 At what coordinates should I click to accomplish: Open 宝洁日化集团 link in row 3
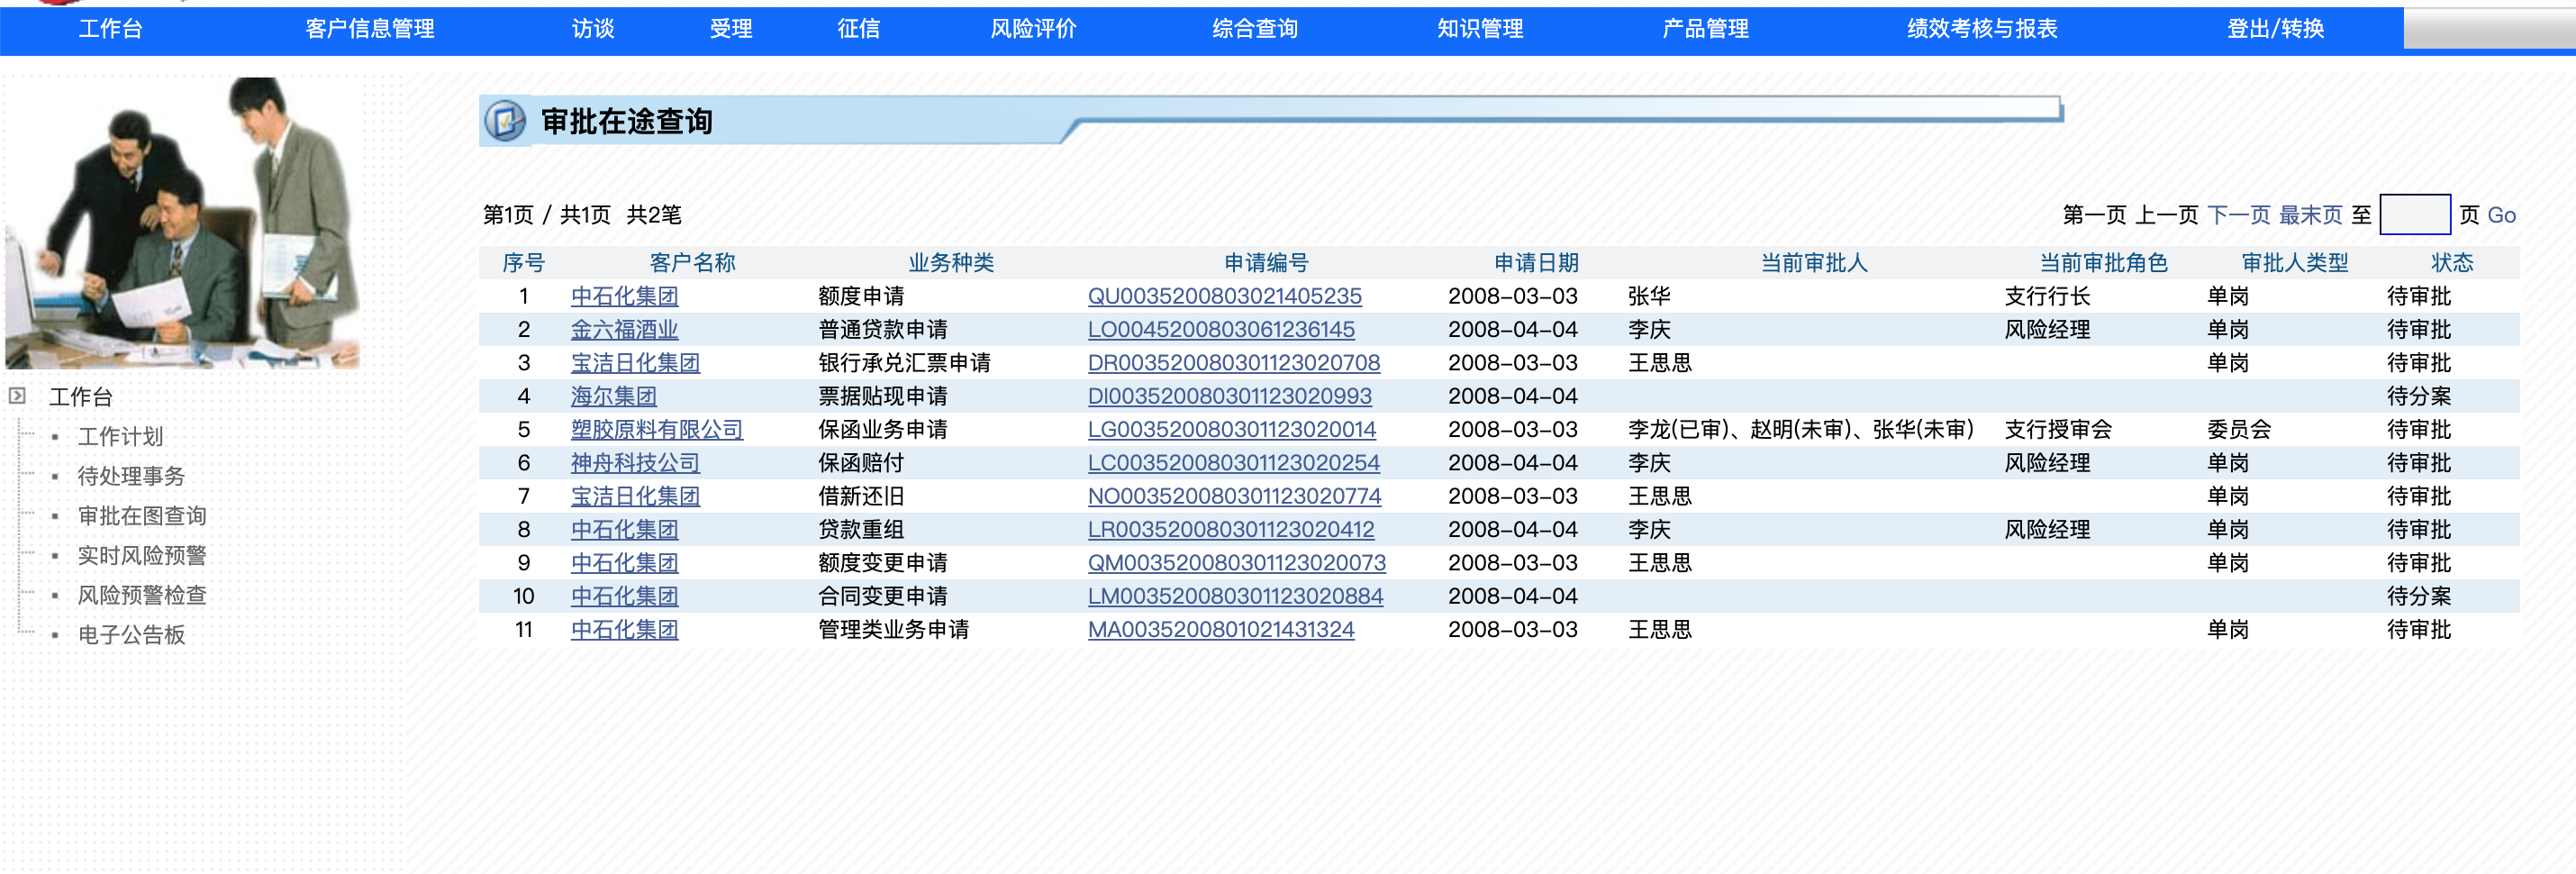click(x=635, y=363)
